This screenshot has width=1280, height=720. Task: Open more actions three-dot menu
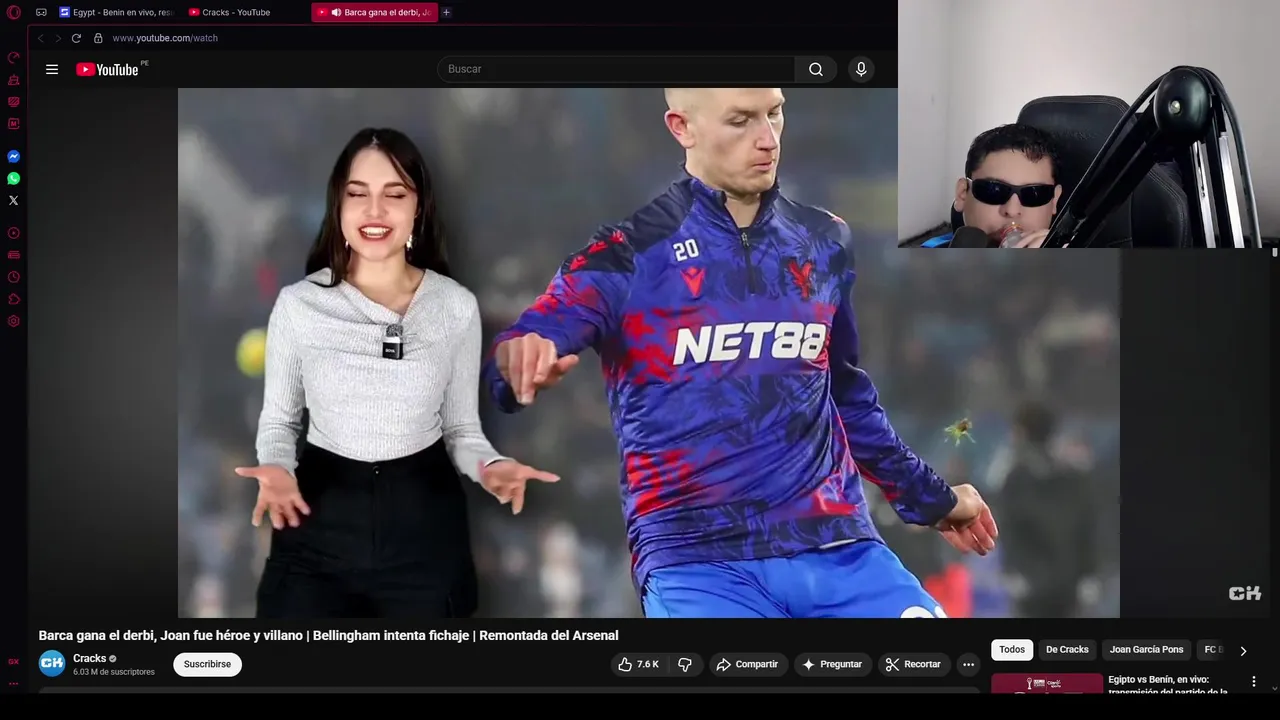click(968, 664)
